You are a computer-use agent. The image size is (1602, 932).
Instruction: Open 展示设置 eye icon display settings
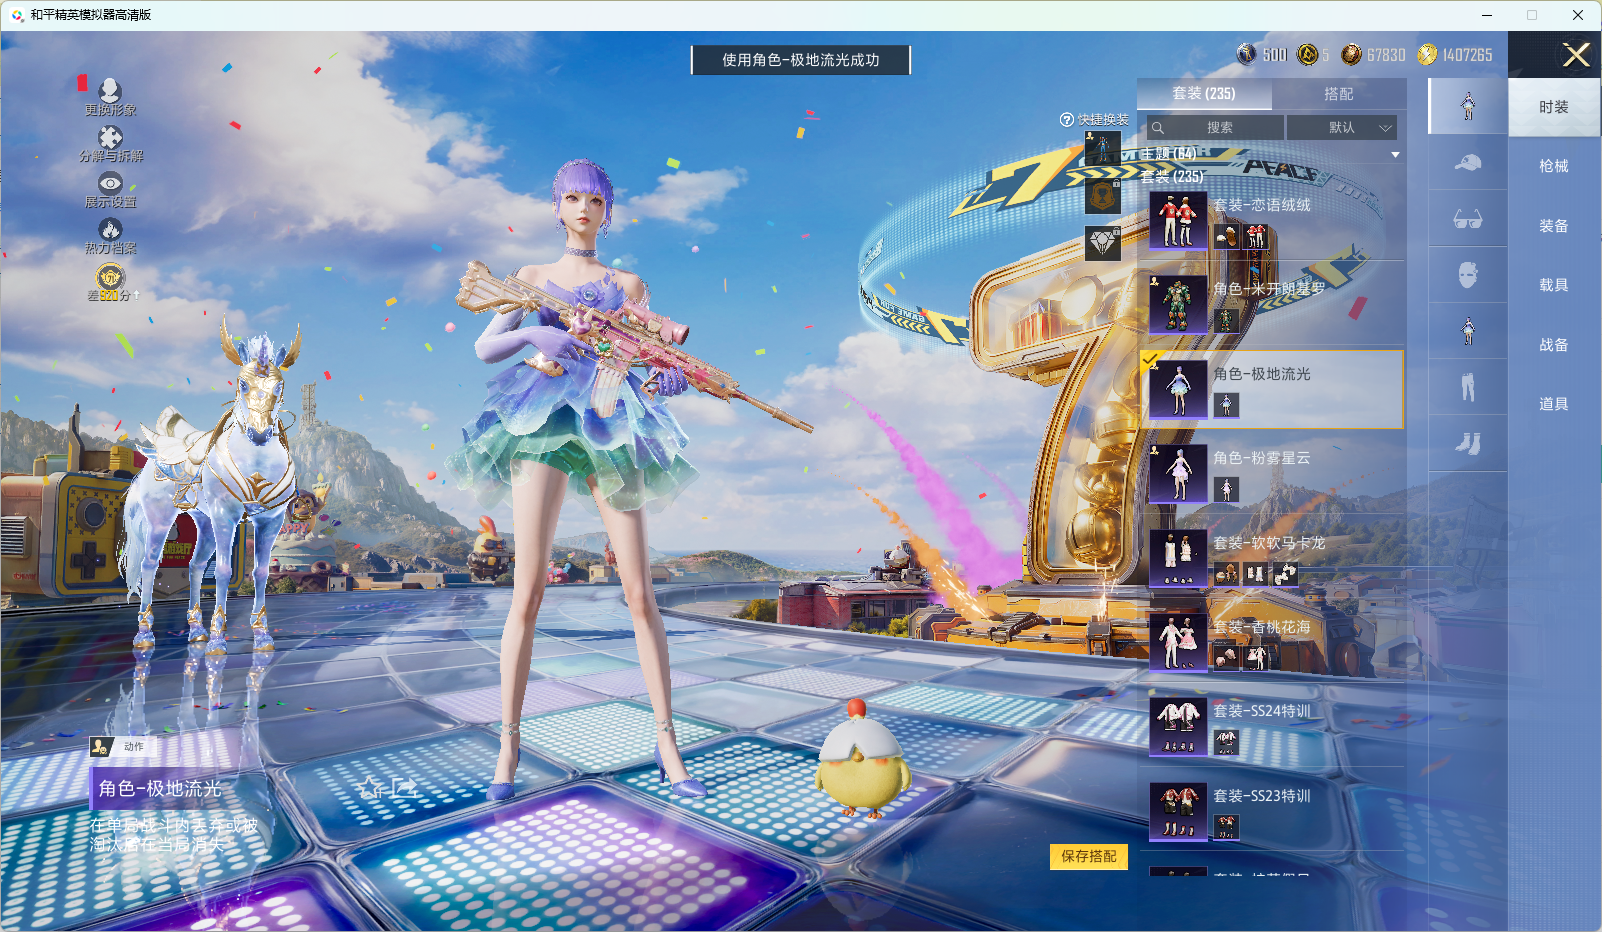(110, 183)
